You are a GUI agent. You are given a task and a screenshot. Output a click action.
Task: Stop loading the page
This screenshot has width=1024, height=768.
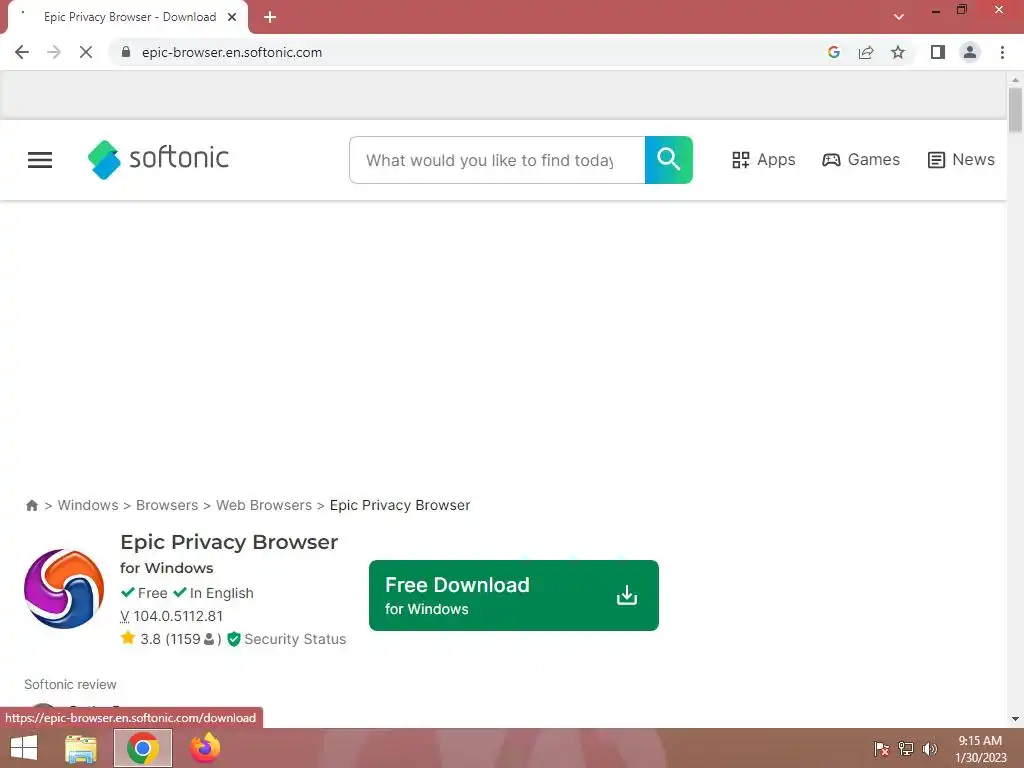coord(86,52)
